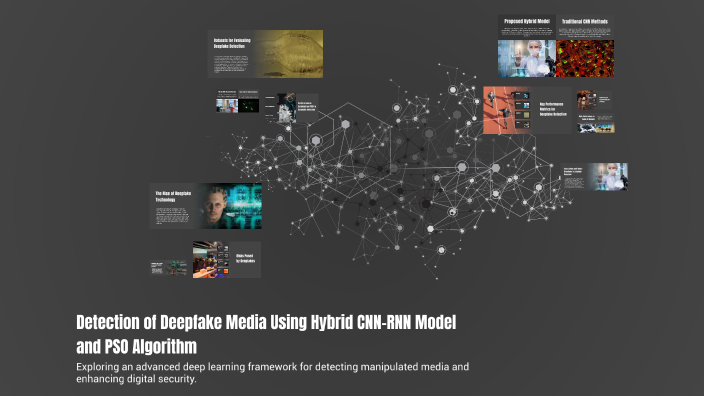The height and width of the screenshot is (396, 704).
Task: Open the 'Proposed Hybrid Model' slide
Action: [x=527, y=46]
